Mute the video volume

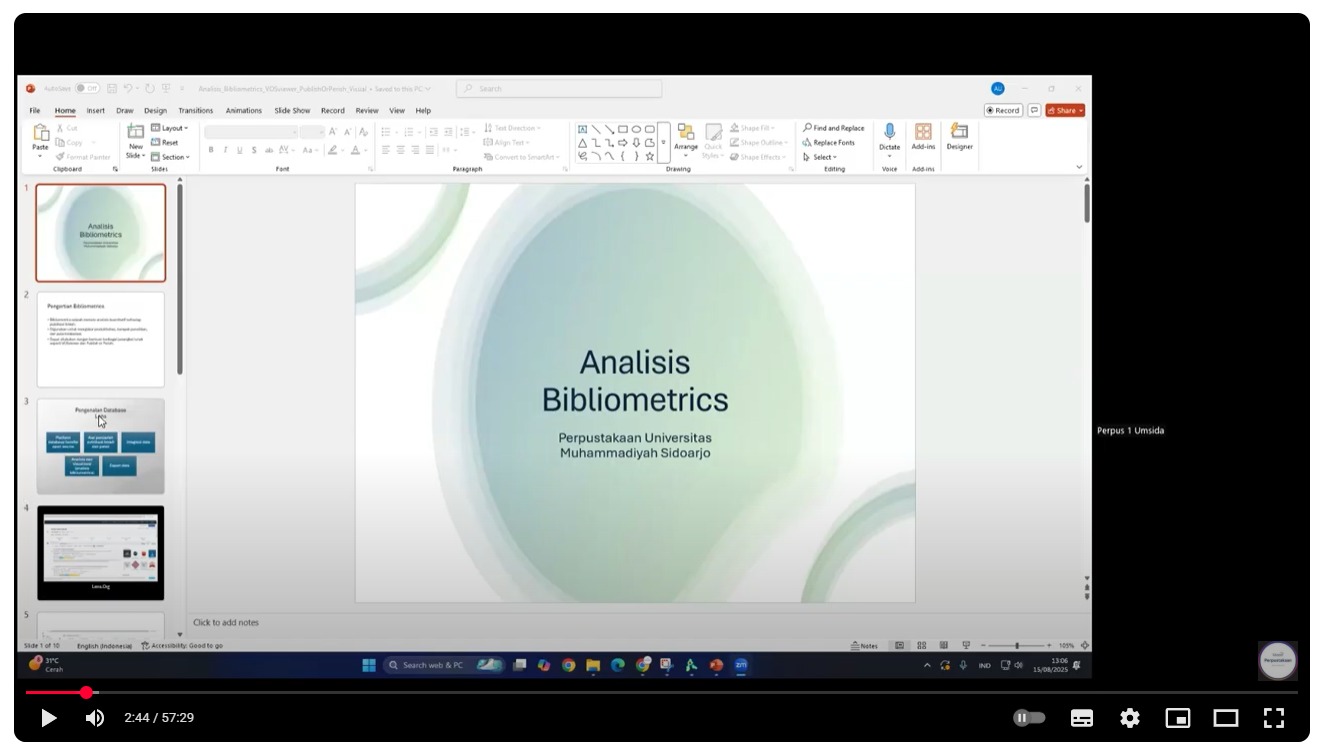(x=95, y=718)
